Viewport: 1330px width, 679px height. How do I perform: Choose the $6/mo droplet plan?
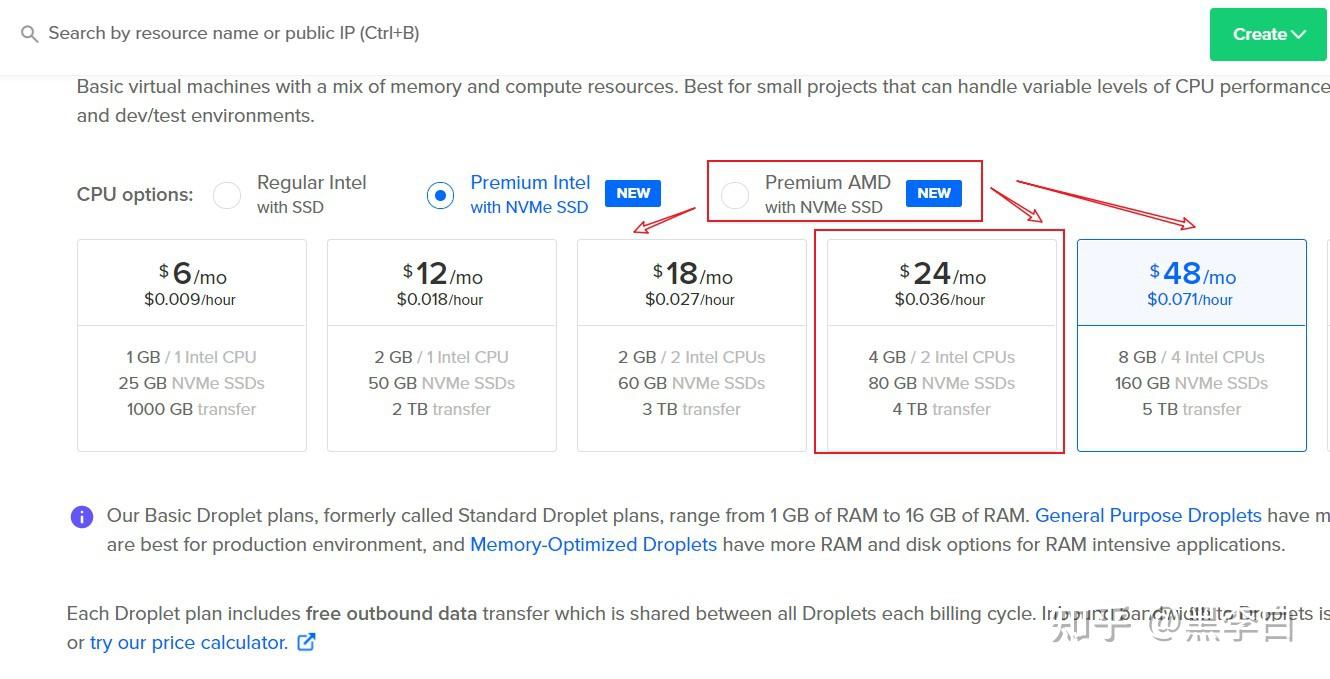click(192, 345)
